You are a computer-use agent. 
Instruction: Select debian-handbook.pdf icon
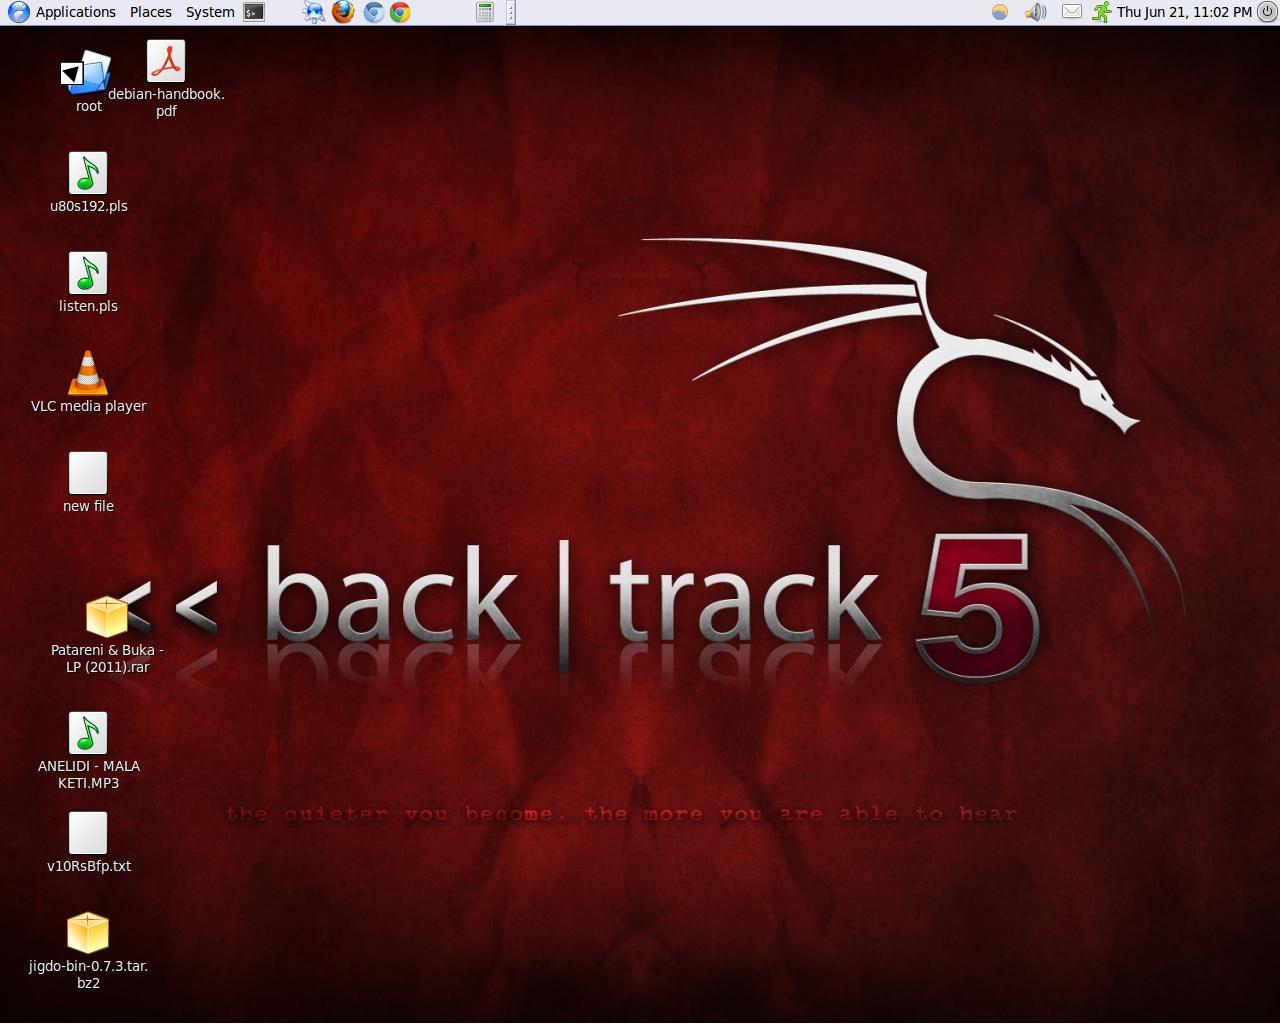(166, 61)
